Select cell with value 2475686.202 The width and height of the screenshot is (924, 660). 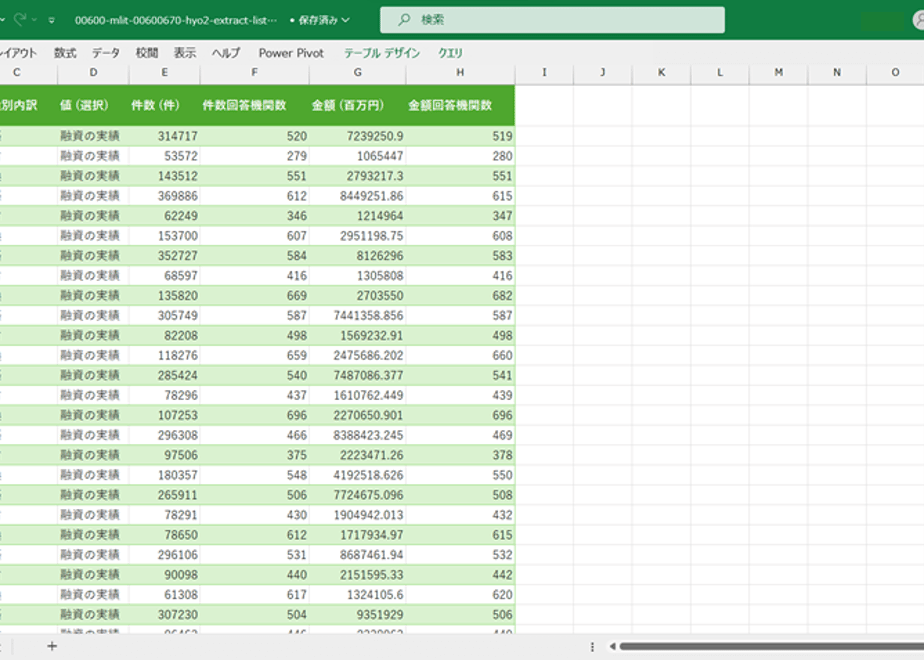tap(358, 355)
